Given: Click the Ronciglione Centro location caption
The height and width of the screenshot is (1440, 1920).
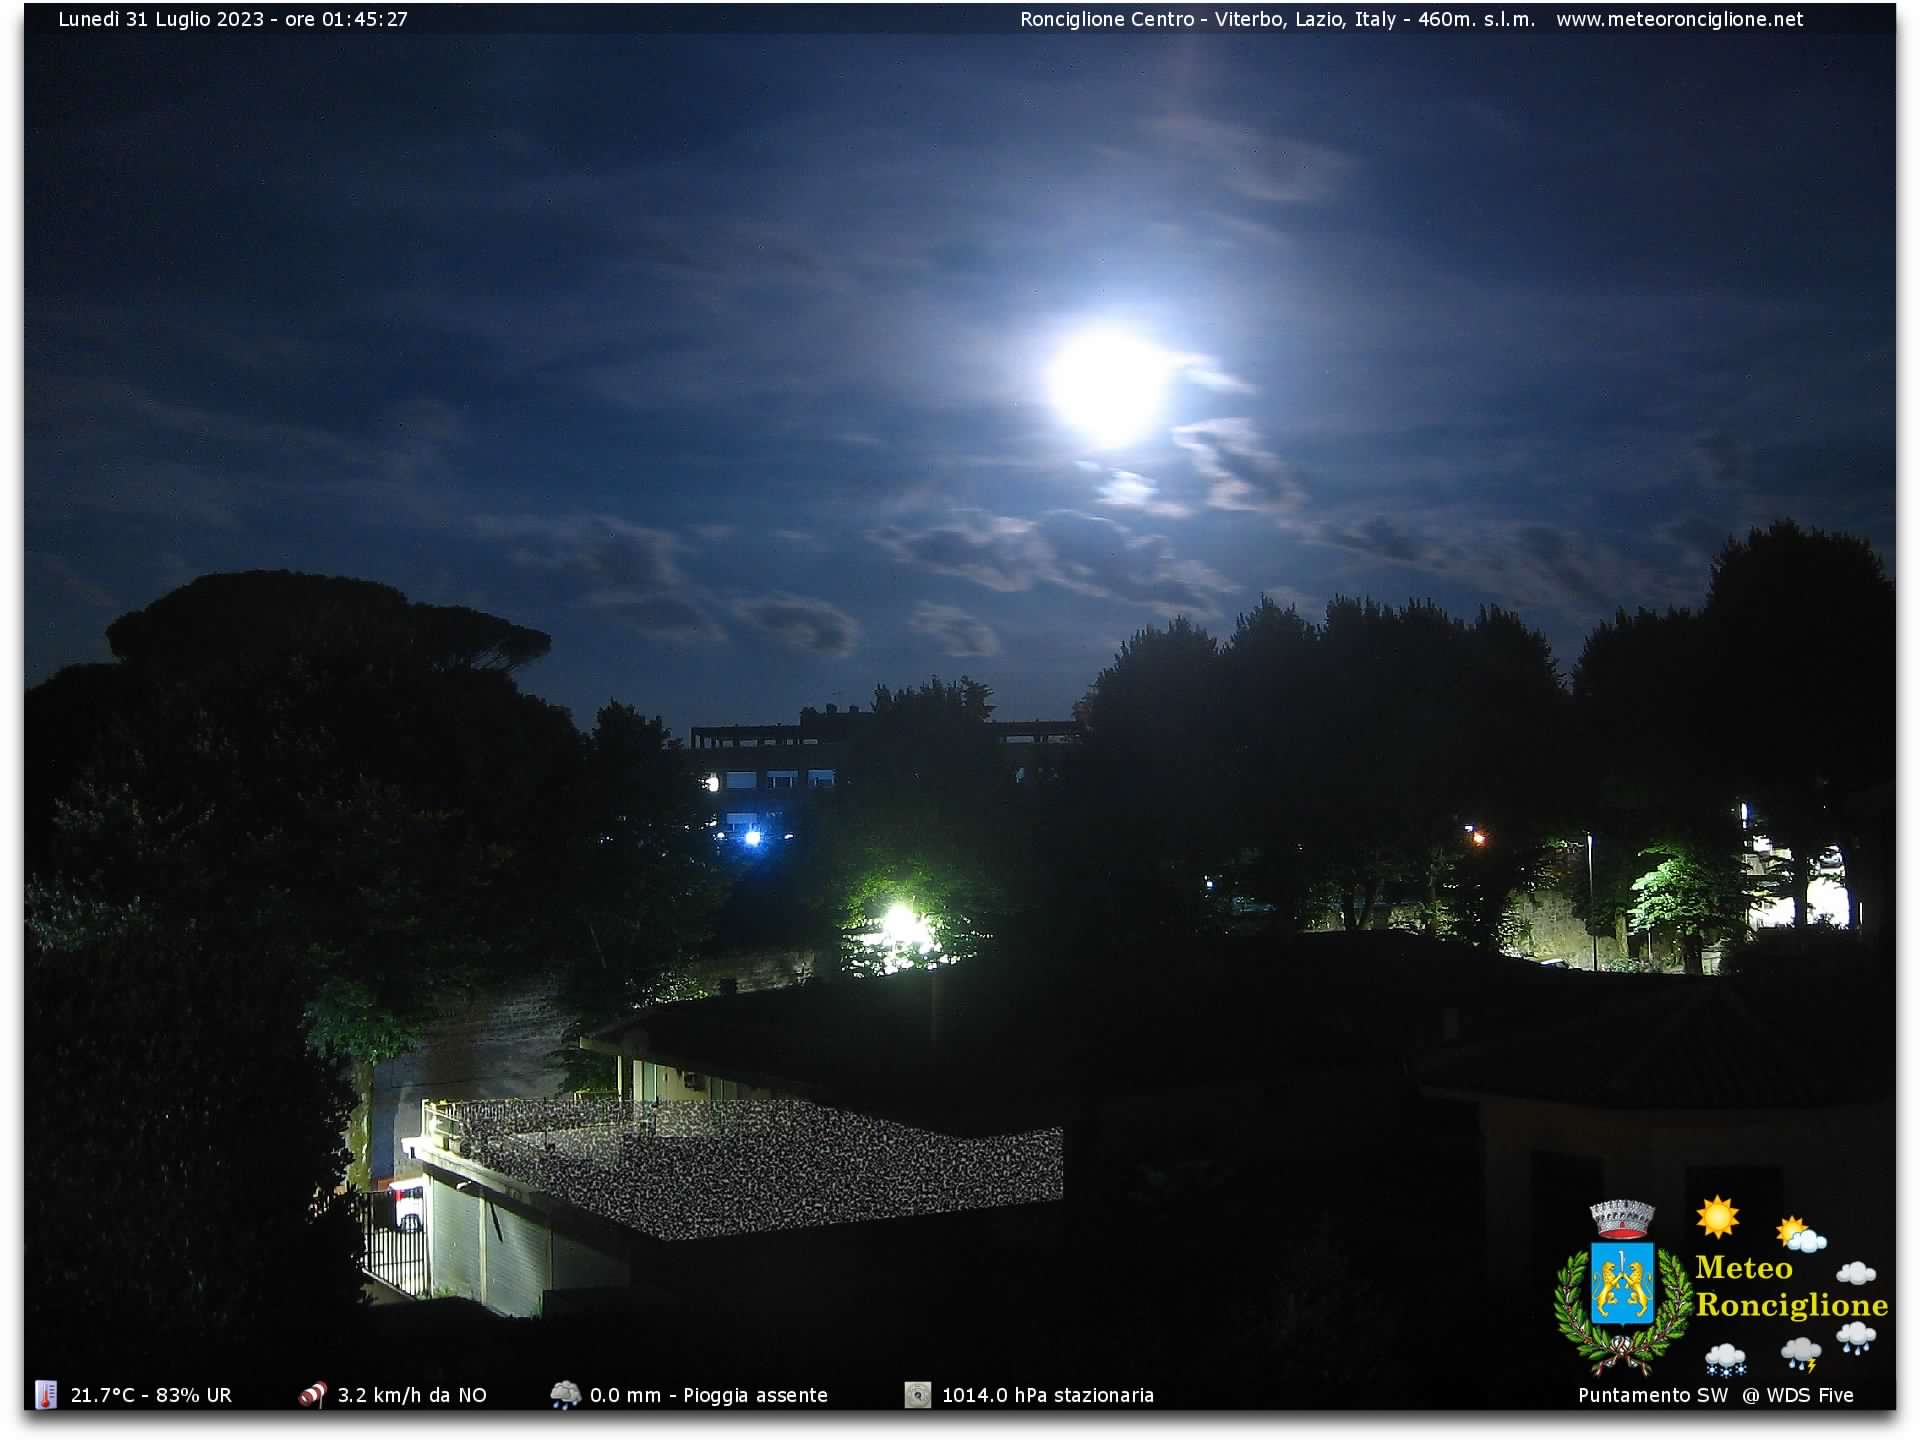Looking at the screenshot, I should (1277, 19).
